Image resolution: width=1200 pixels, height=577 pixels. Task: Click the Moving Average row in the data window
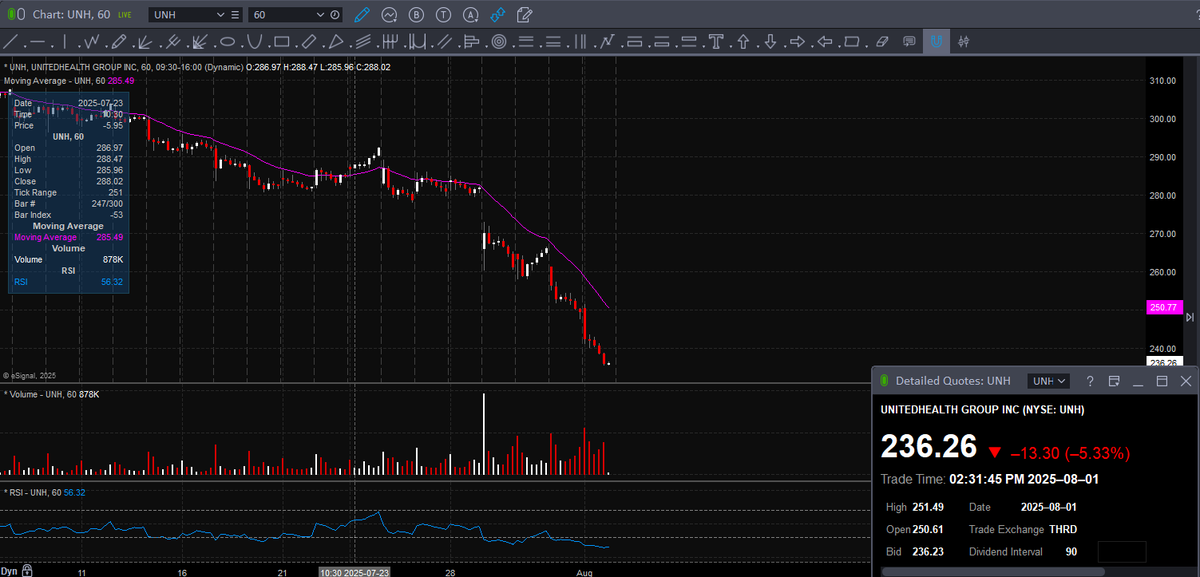pyautogui.click(x=68, y=237)
